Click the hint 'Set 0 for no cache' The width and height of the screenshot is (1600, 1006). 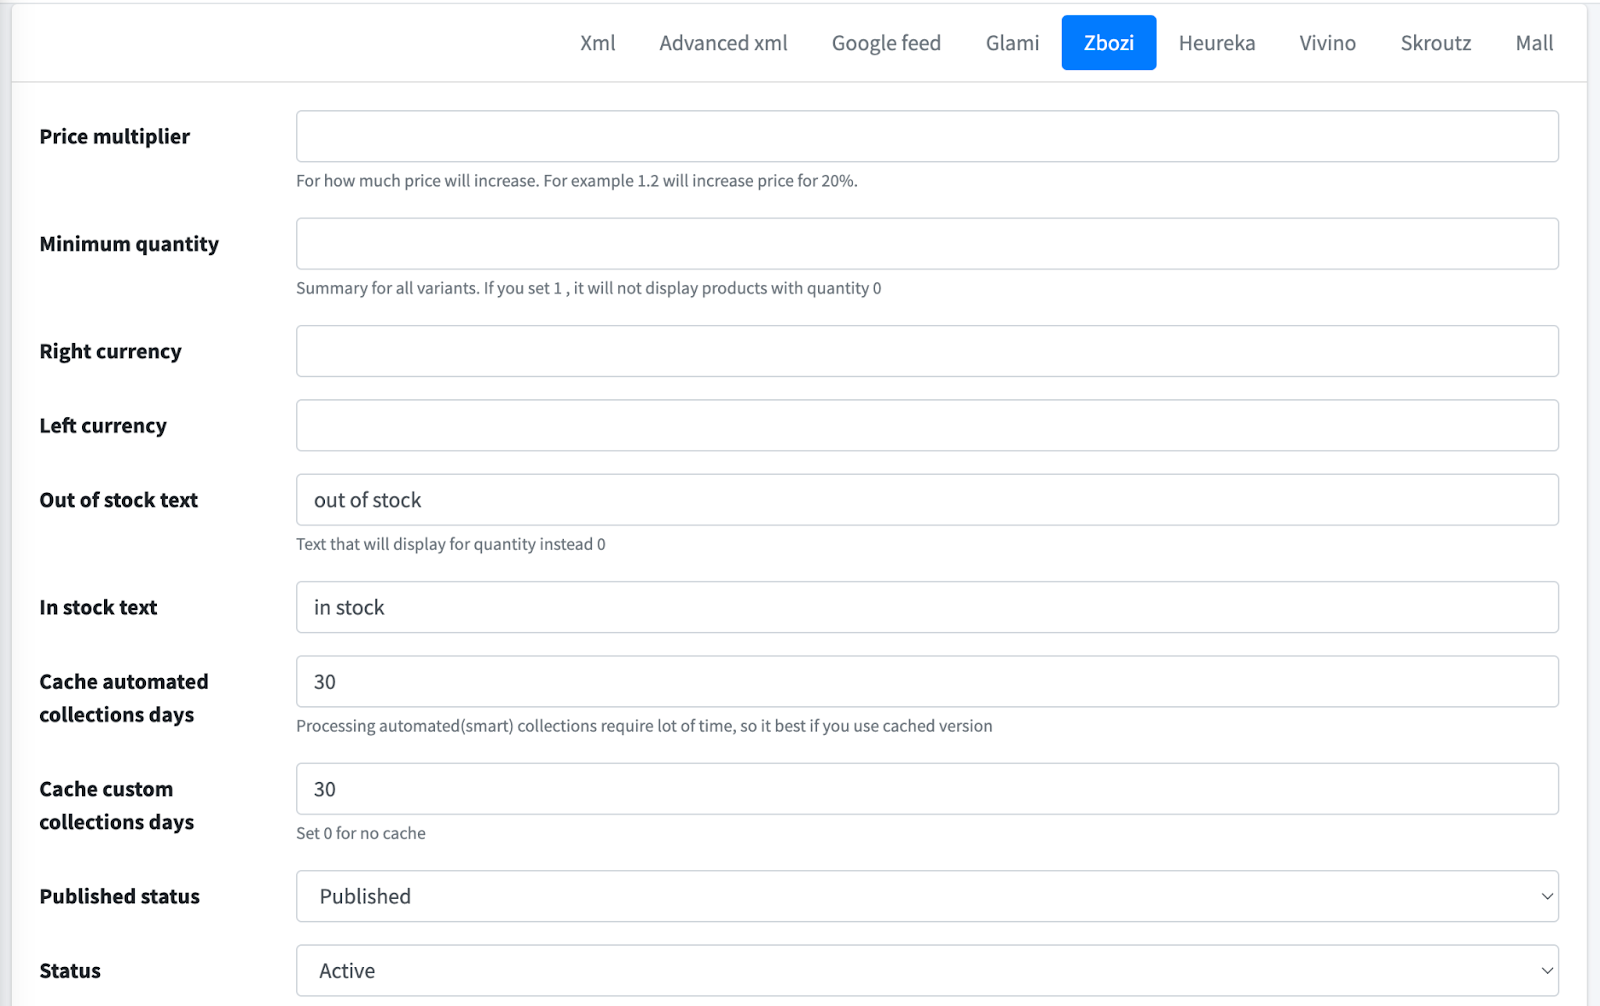coord(361,833)
